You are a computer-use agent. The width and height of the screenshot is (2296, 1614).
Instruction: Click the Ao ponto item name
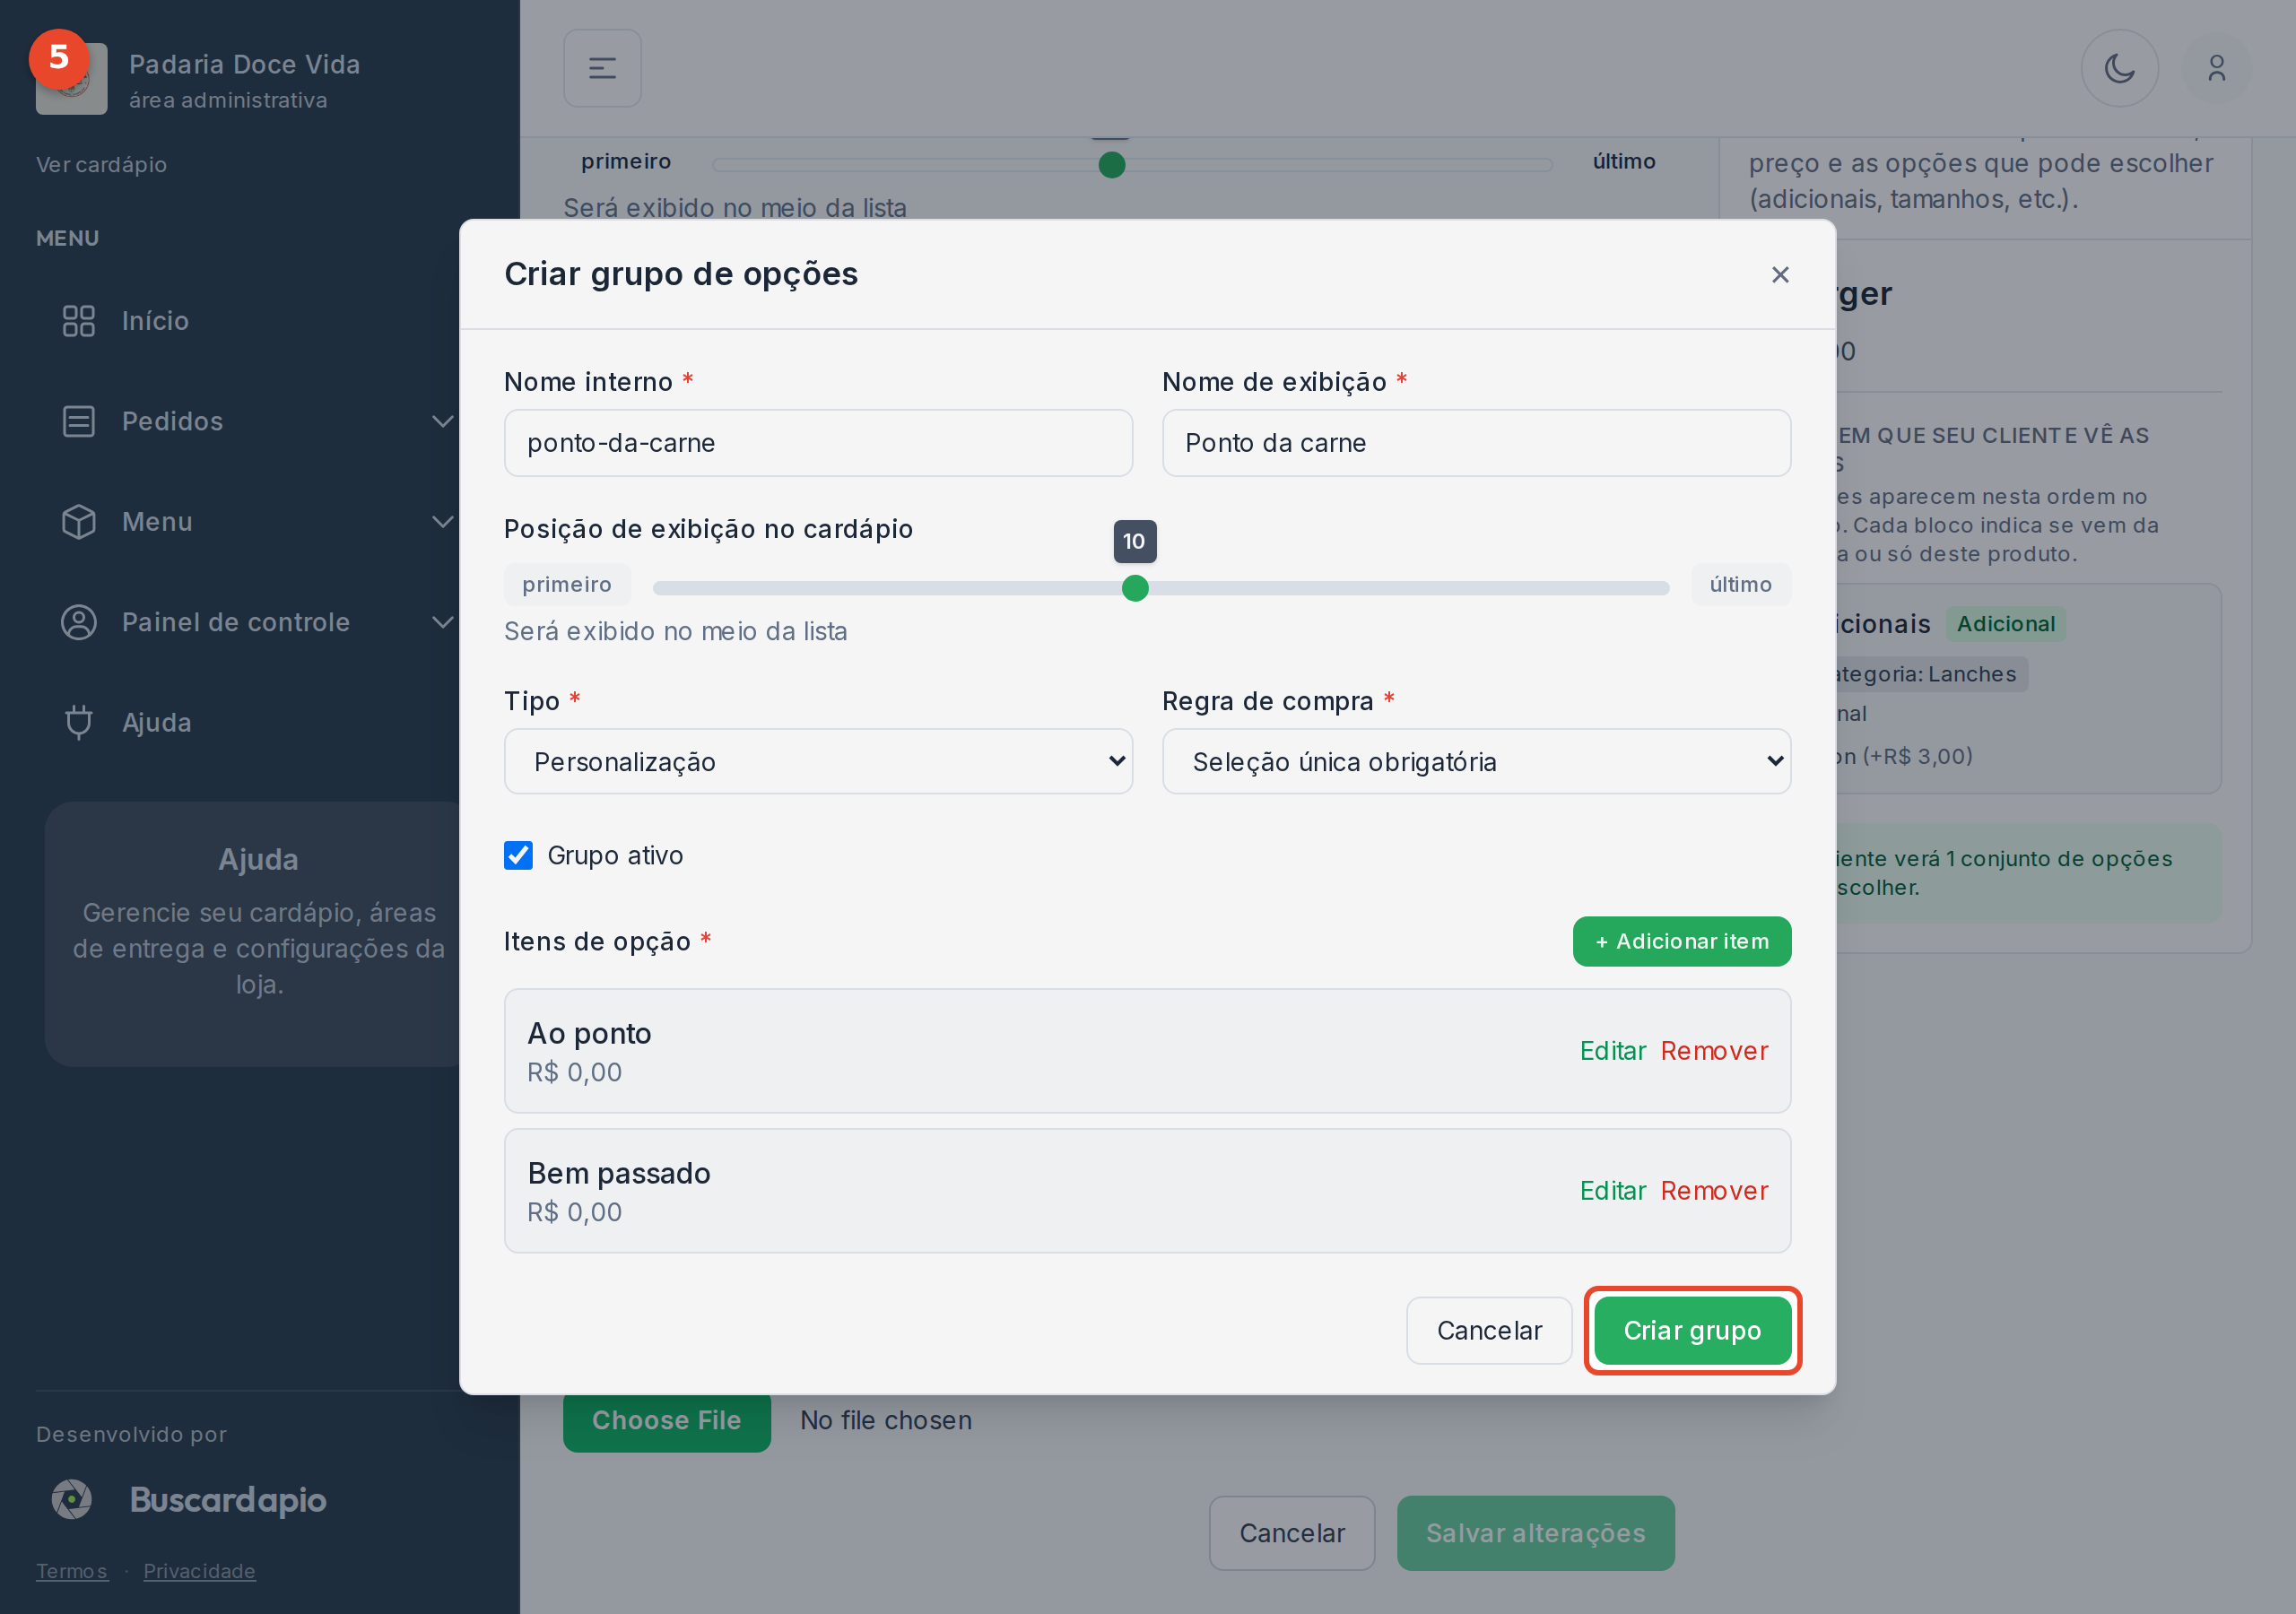click(589, 1033)
